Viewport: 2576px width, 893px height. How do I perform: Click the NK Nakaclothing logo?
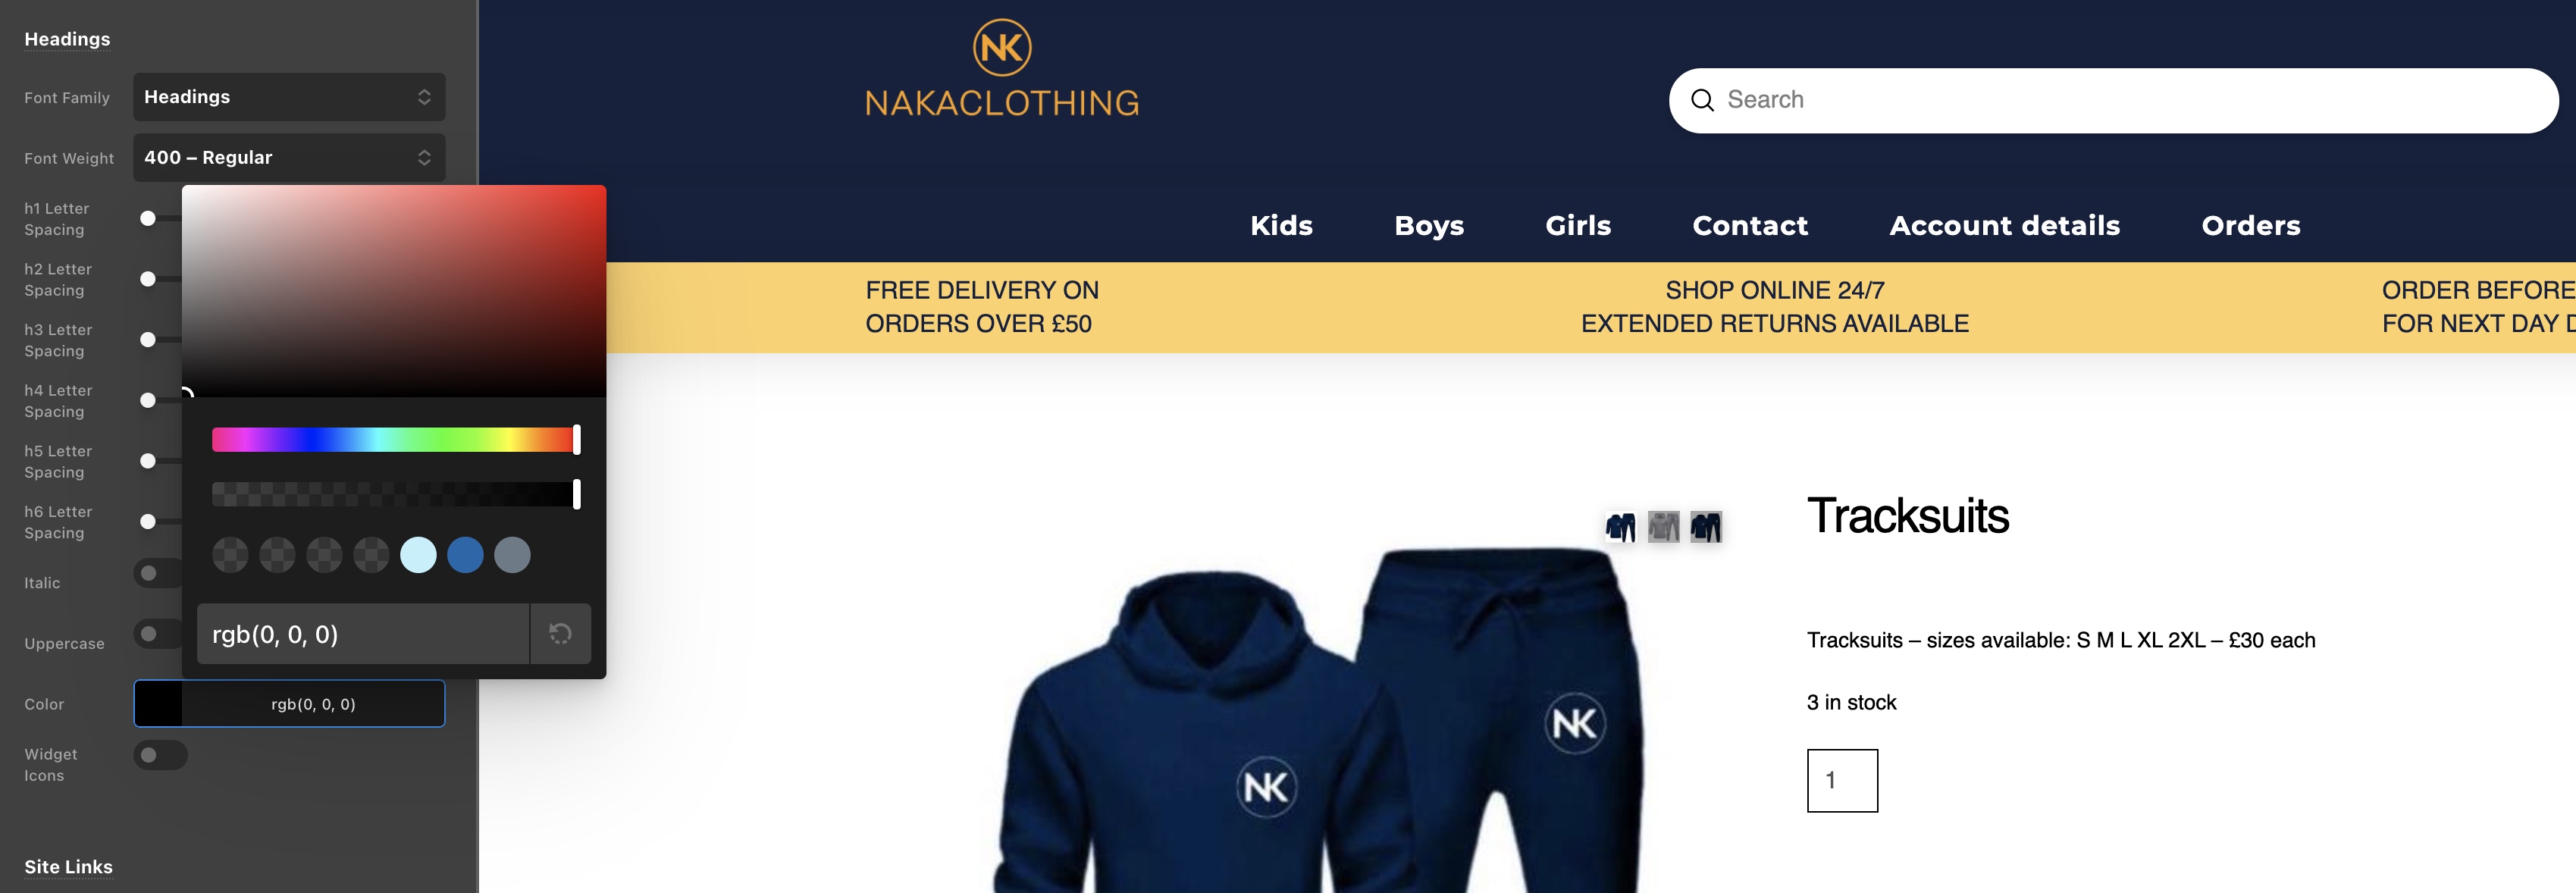coord(1002,69)
